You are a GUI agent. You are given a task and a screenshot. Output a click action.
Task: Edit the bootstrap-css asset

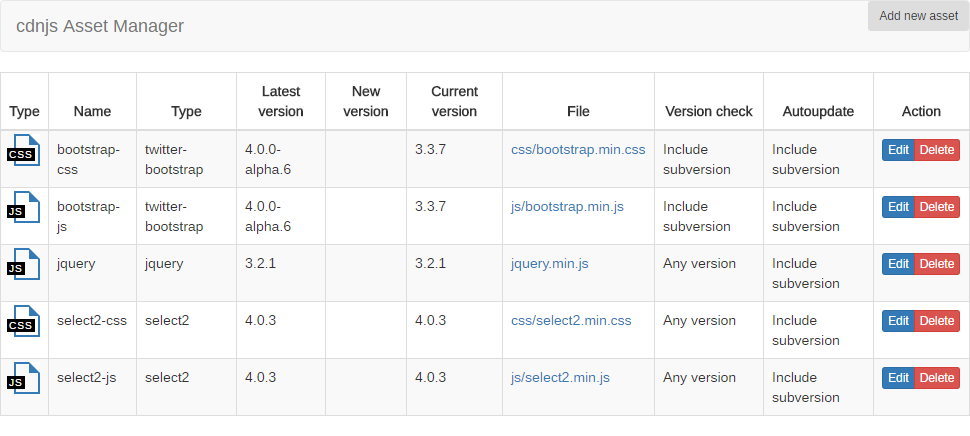pos(898,150)
